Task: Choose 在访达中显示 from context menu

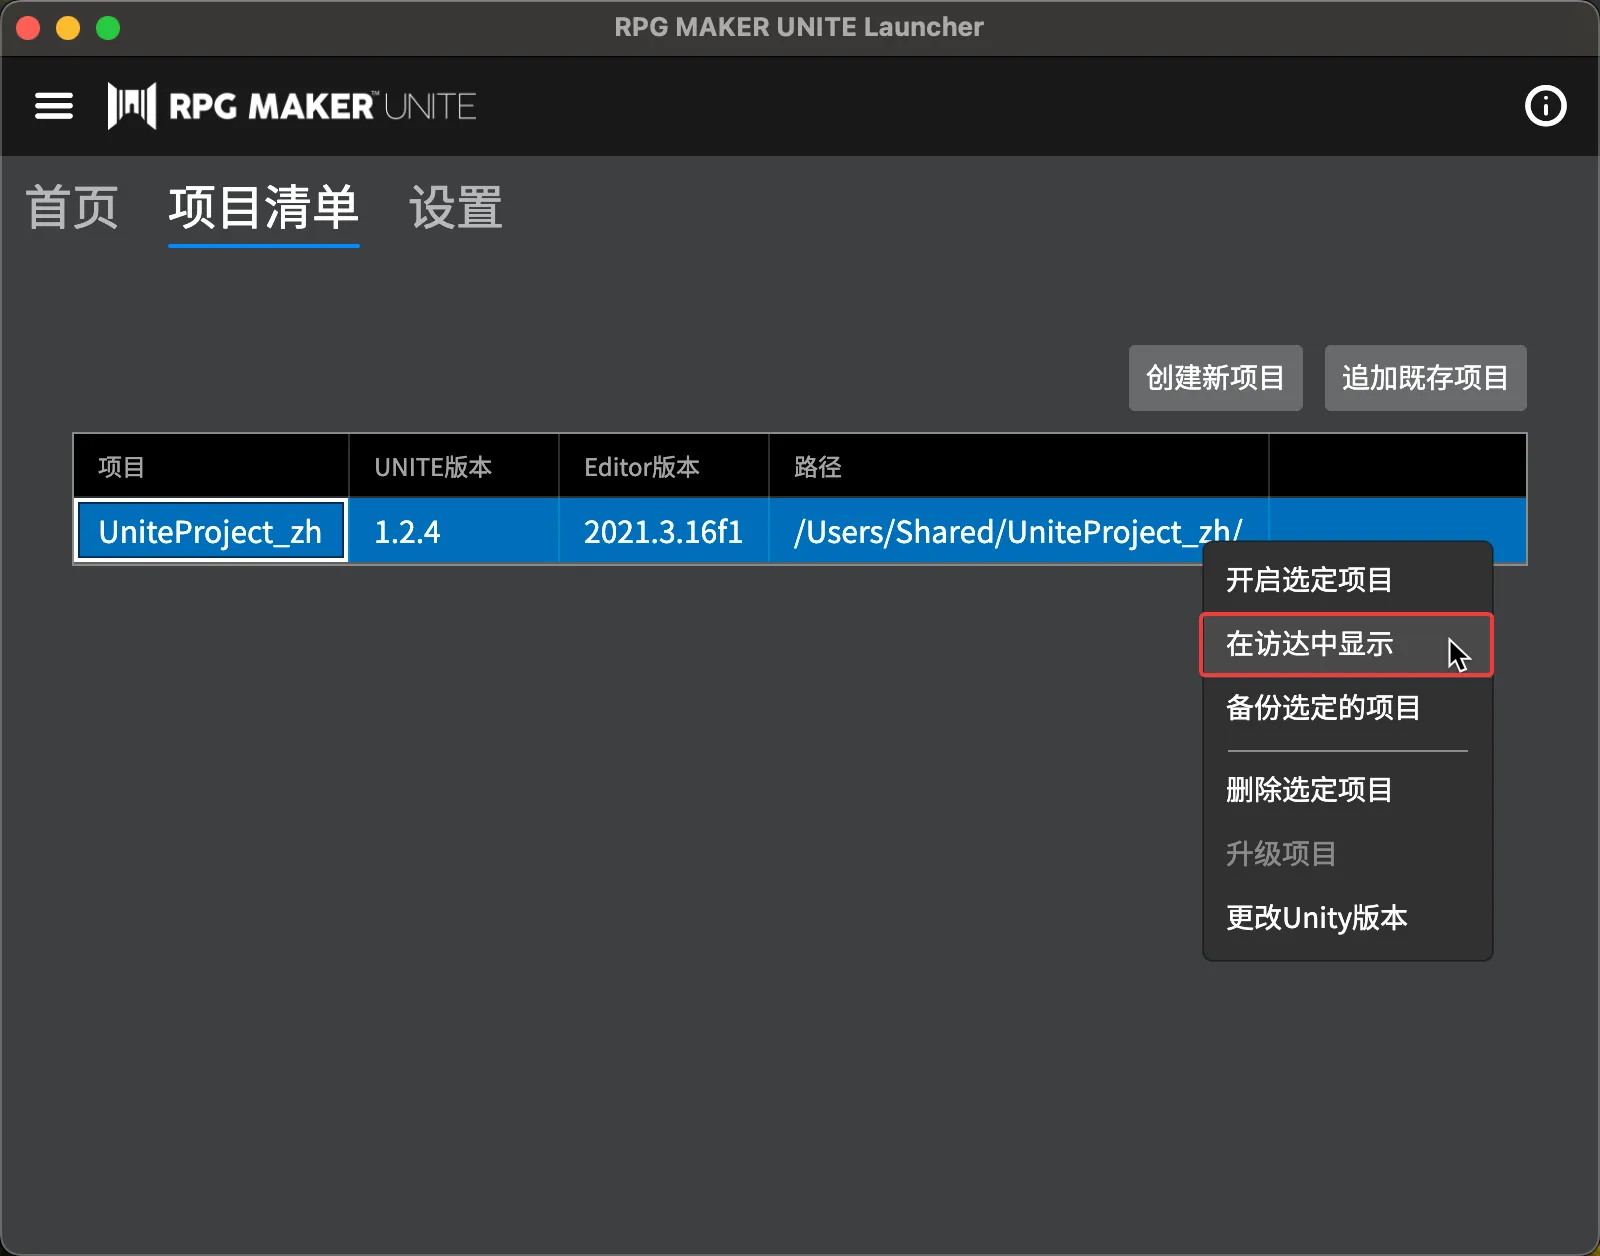Action: pyautogui.click(x=1347, y=644)
